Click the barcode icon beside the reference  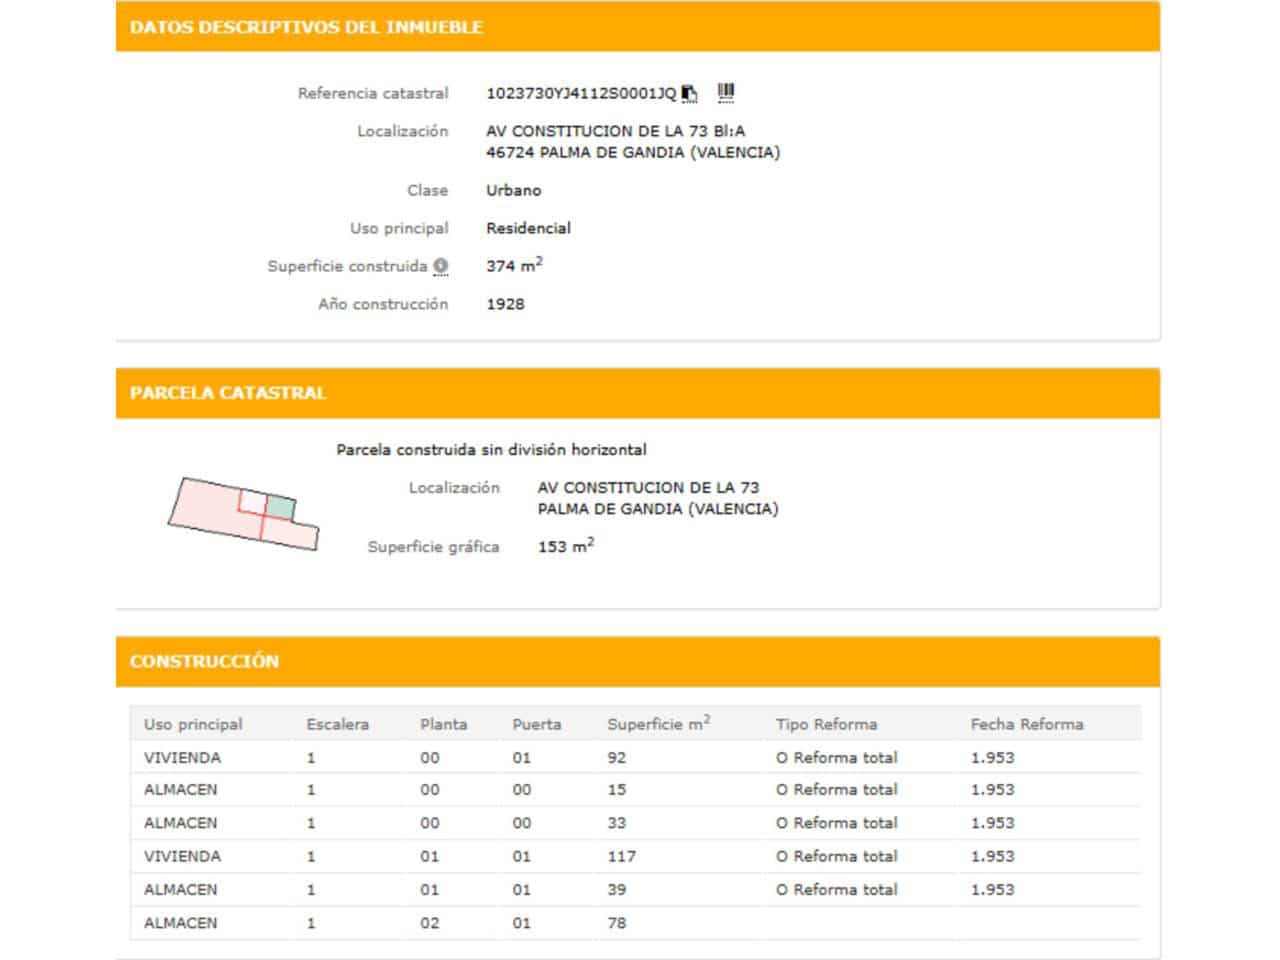pos(726,93)
